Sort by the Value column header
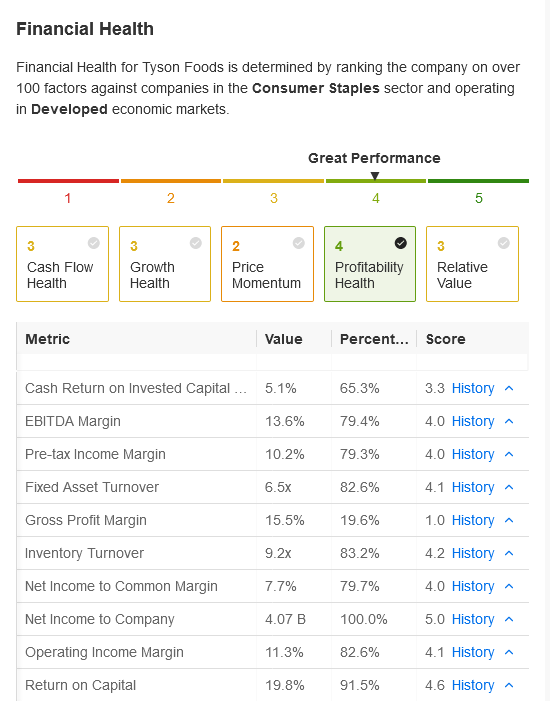Screen dimensions: 550x701 click(294, 339)
